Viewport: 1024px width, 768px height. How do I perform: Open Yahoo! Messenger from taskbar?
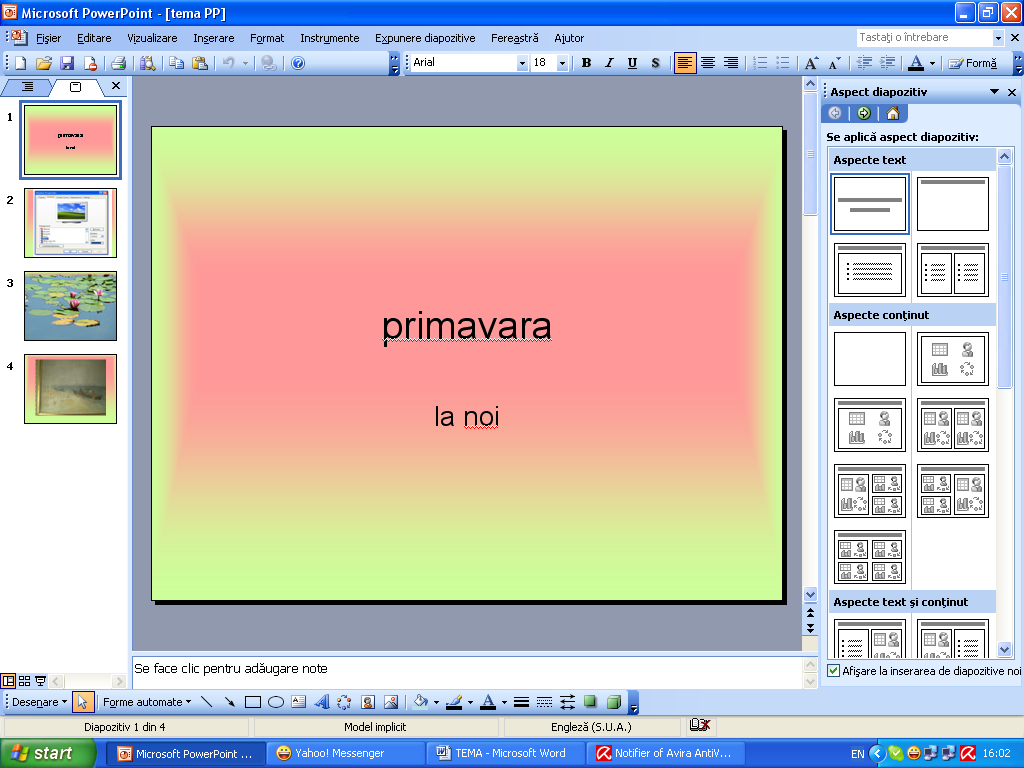(345, 753)
